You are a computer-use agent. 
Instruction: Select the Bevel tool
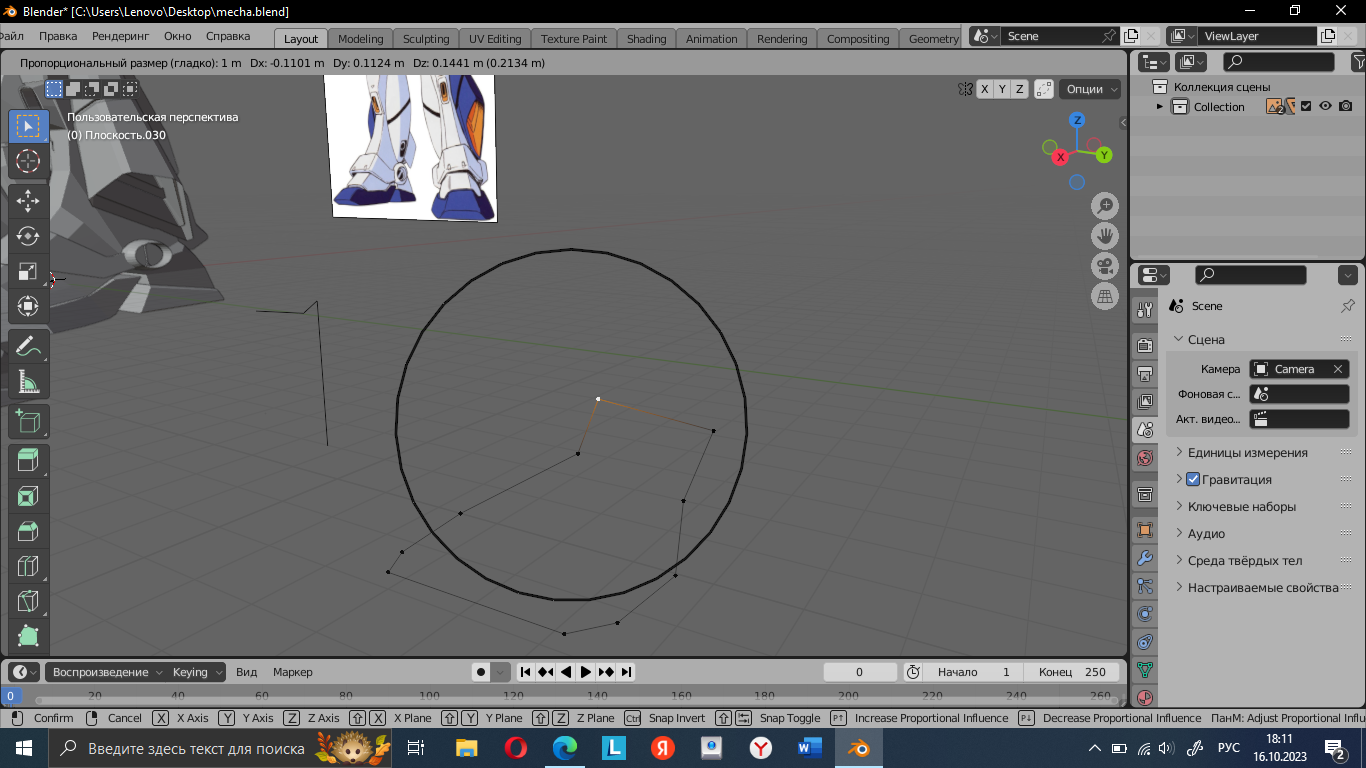pos(28,531)
